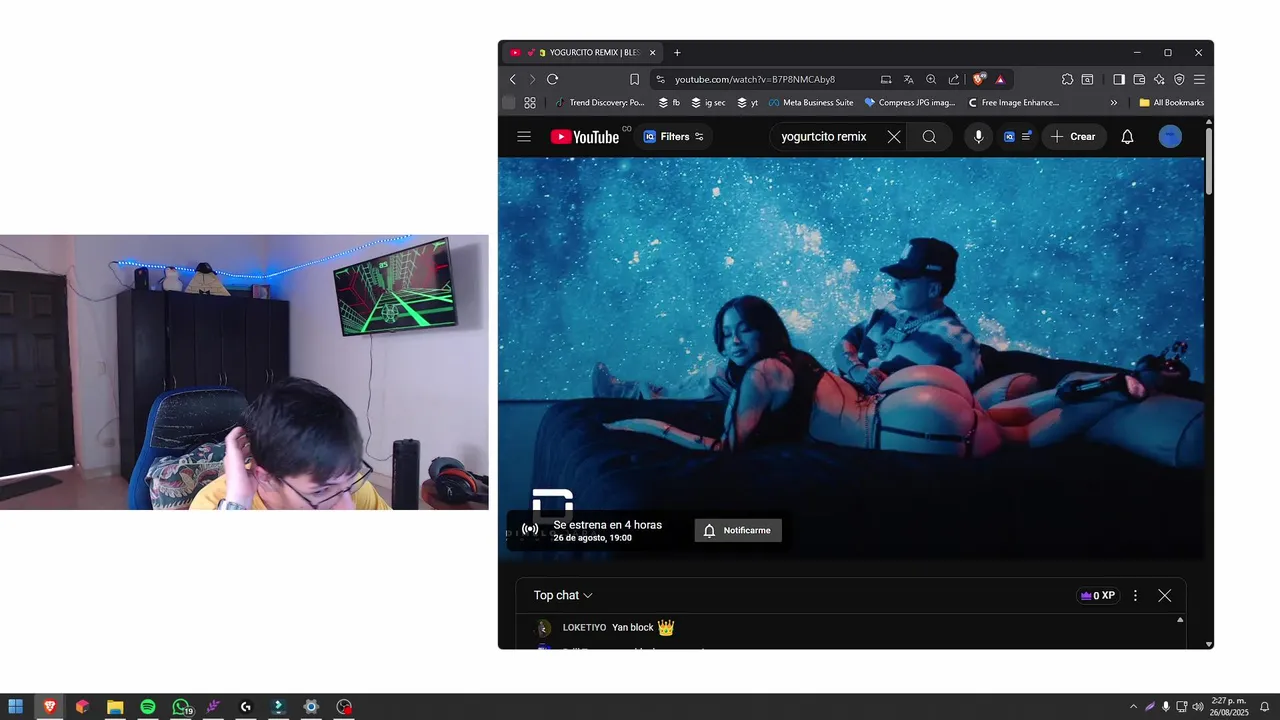This screenshot has width=1280, height=720.
Task: Click the 0 XP crown badge
Action: (x=1097, y=596)
